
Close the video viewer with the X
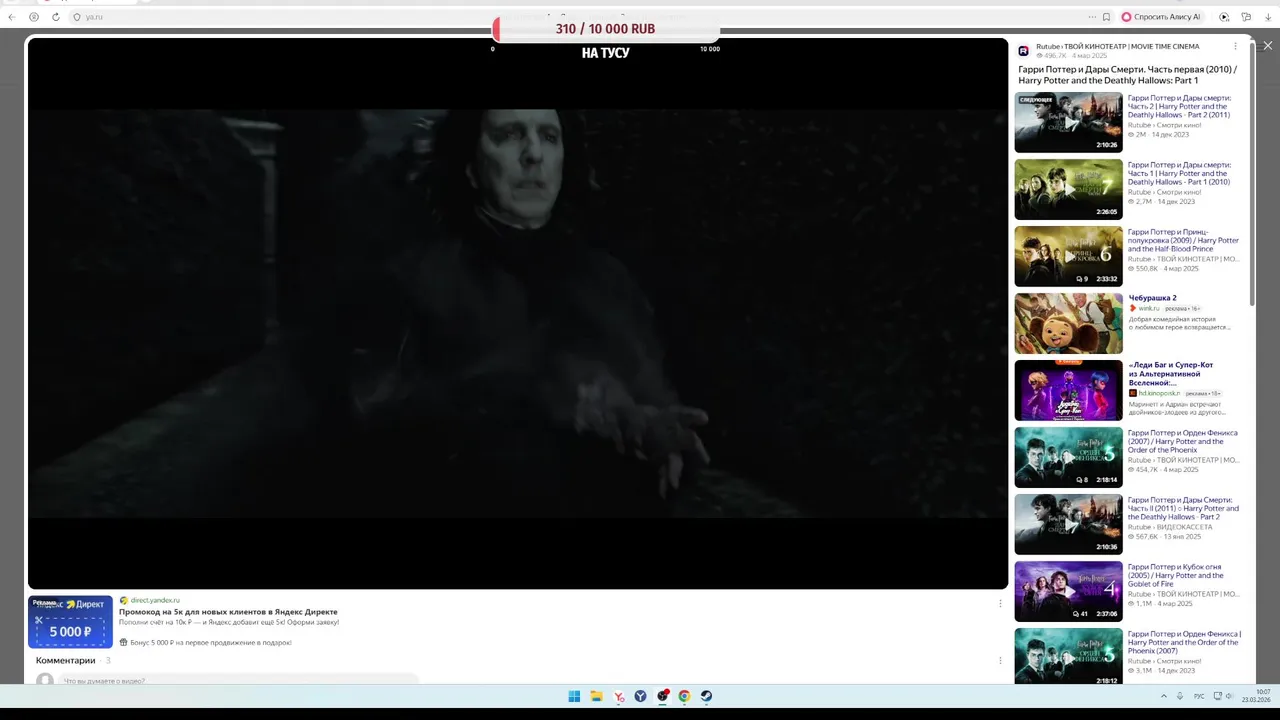click(1267, 46)
